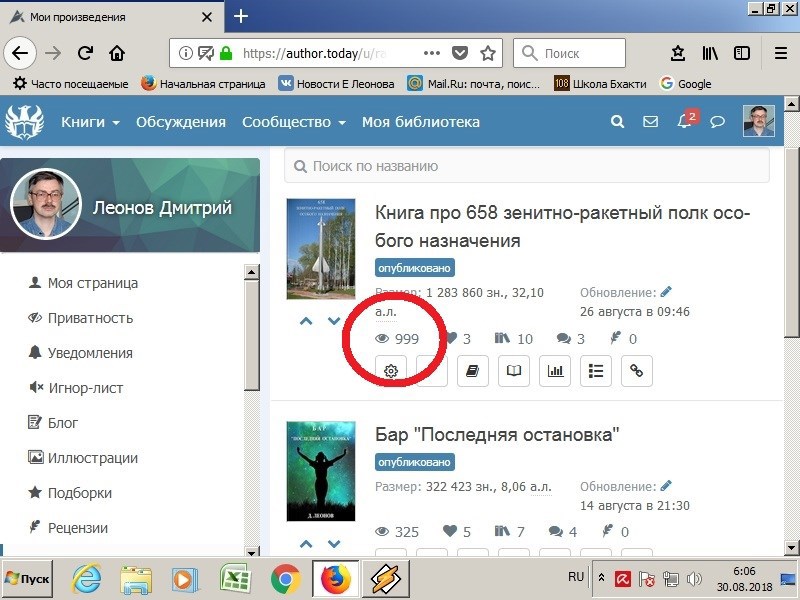The image size is (800, 600).
Task: Click the open-book reader icon
Action: (x=514, y=371)
